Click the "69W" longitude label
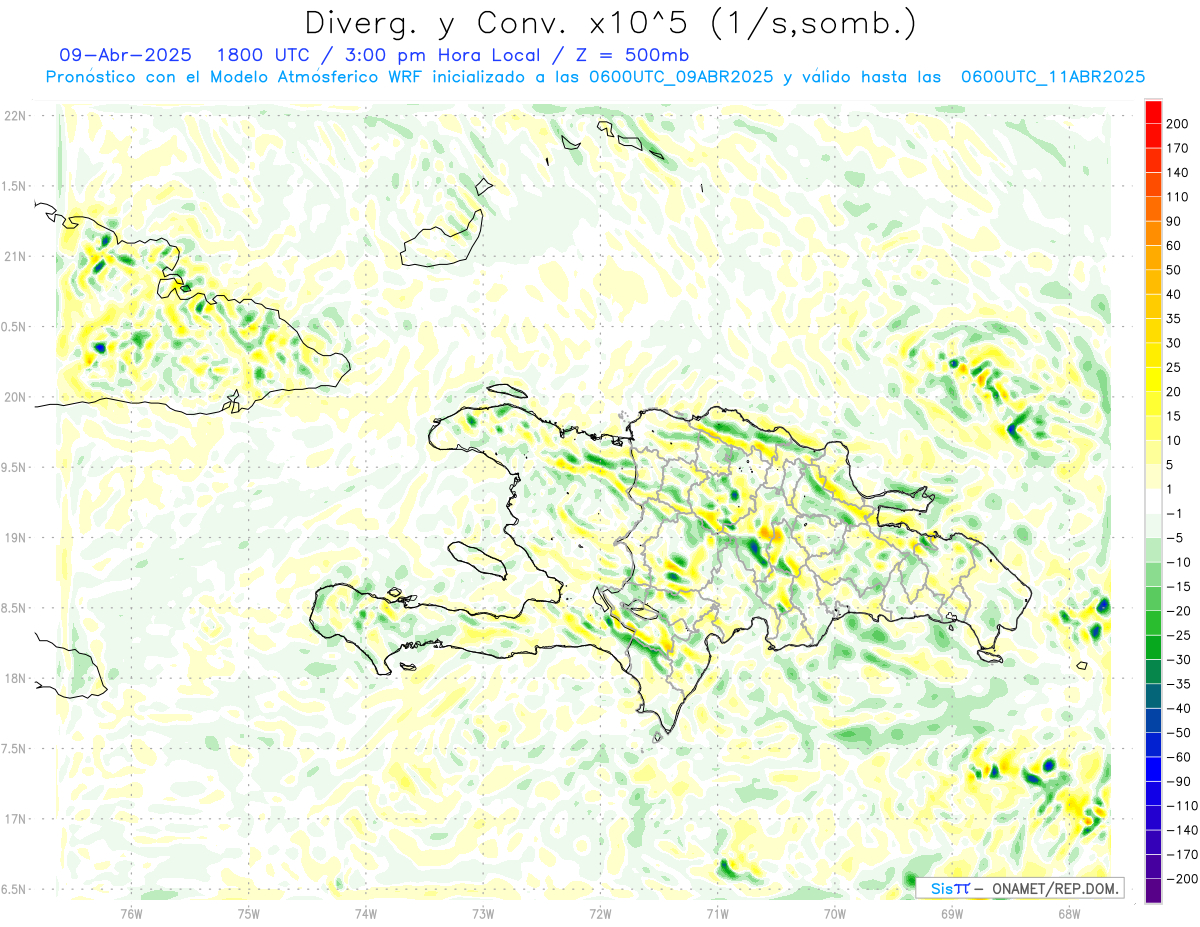The width and height of the screenshot is (1200, 927). pyautogui.click(x=952, y=912)
